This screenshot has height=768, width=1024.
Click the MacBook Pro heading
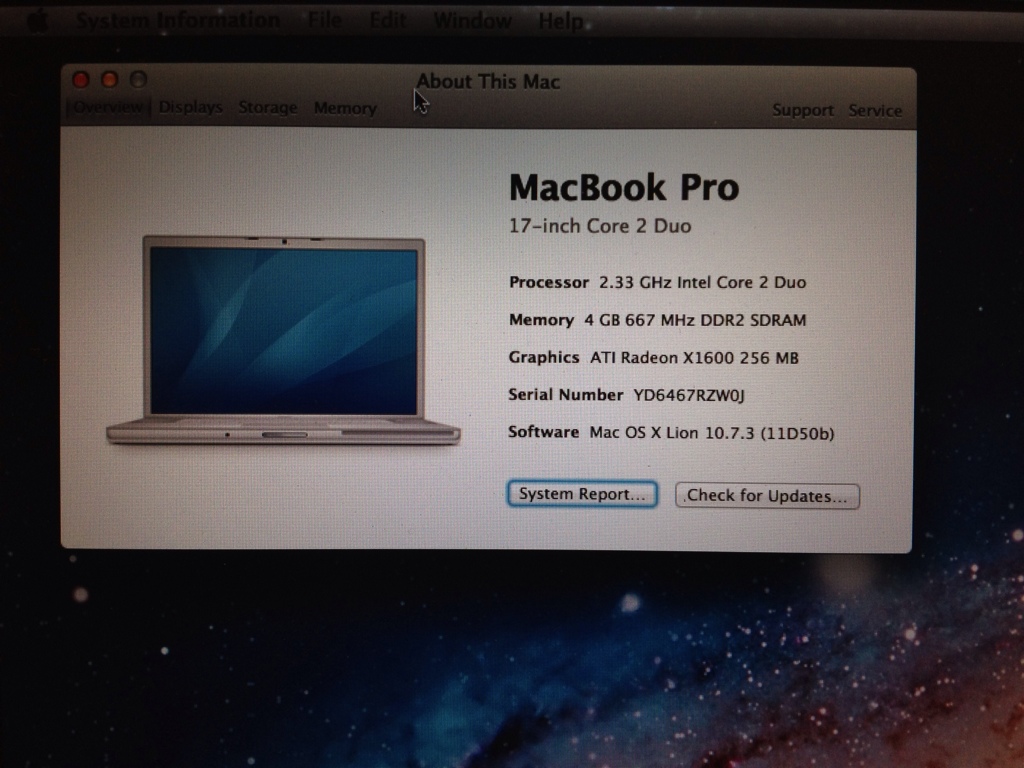click(x=624, y=187)
